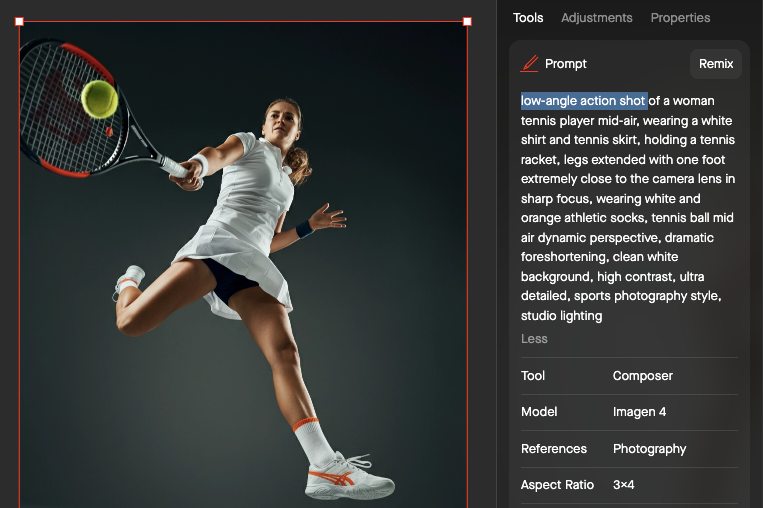Click the Remix button
Viewport: 763px width, 508px height.
pyautogui.click(x=715, y=64)
